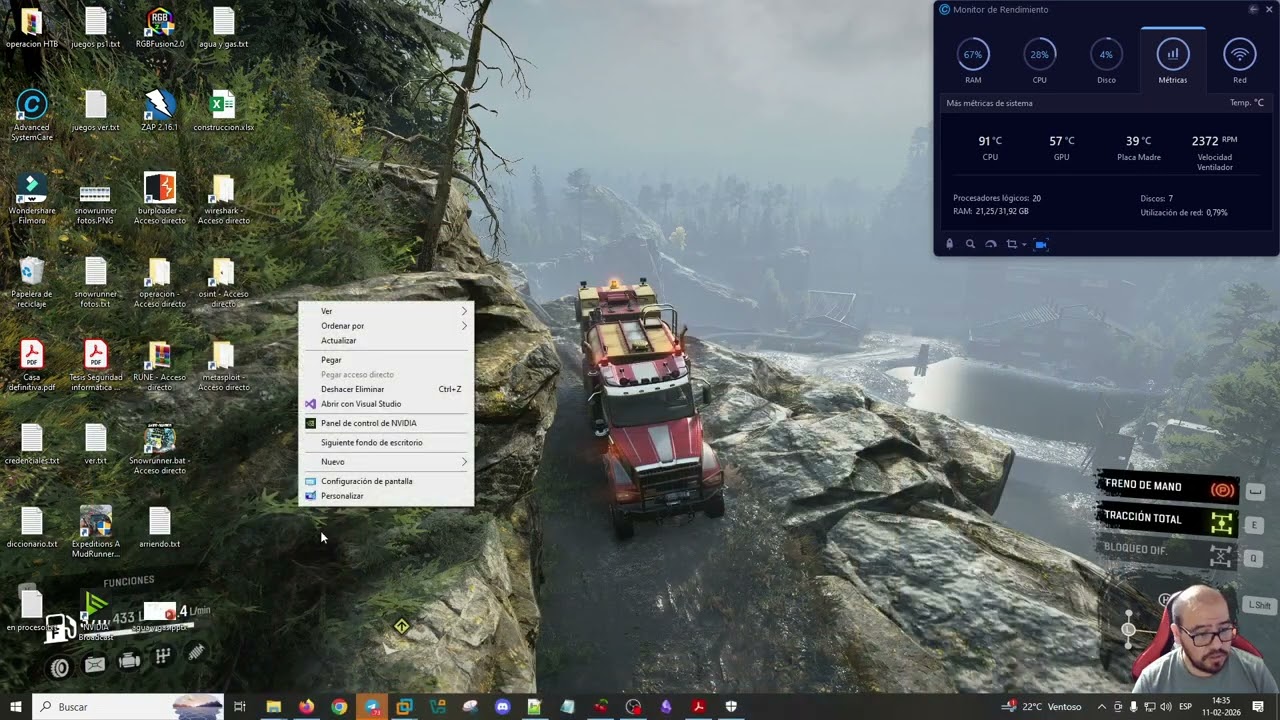Toggle temperature unit Temp. °C
The height and width of the screenshot is (720, 1280).
click(x=1247, y=103)
